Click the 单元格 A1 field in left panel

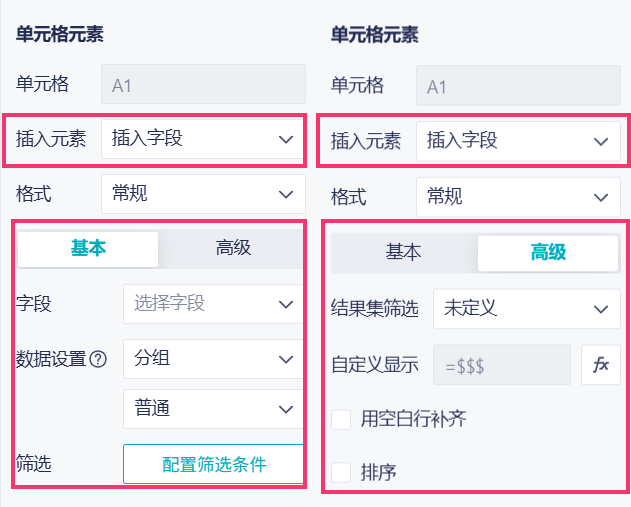(x=203, y=85)
